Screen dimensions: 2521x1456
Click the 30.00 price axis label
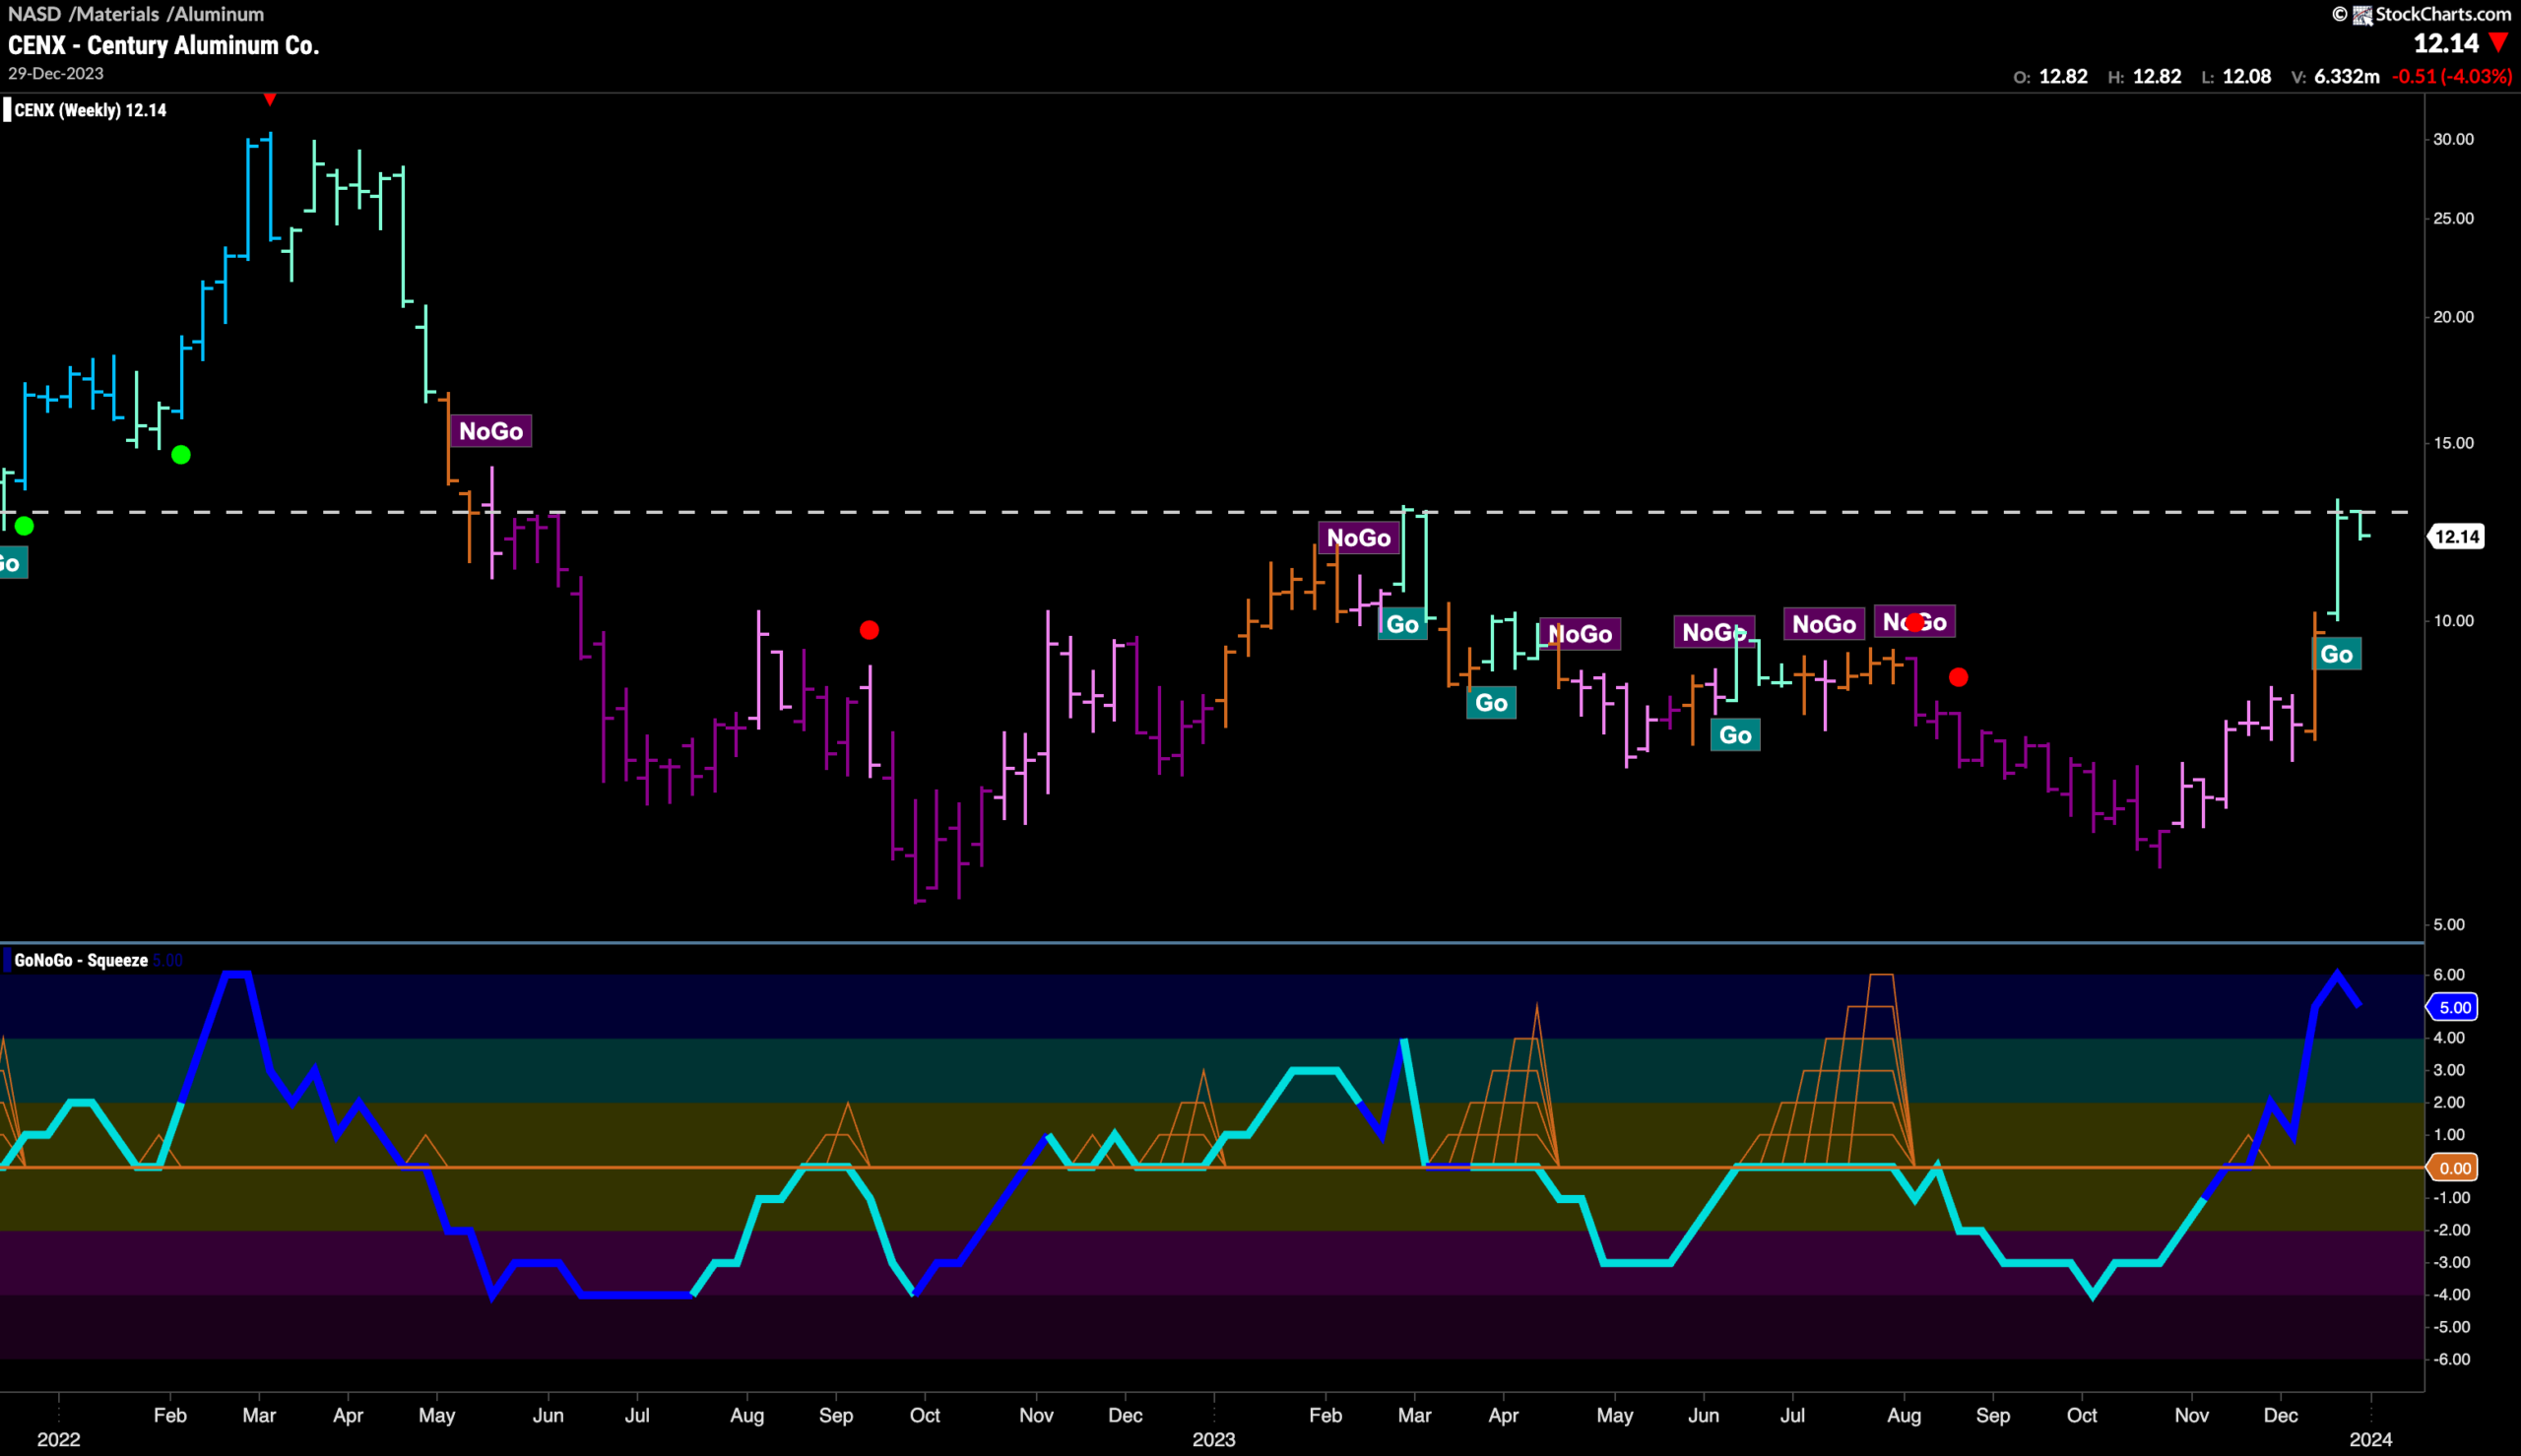tap(2453, 139)
